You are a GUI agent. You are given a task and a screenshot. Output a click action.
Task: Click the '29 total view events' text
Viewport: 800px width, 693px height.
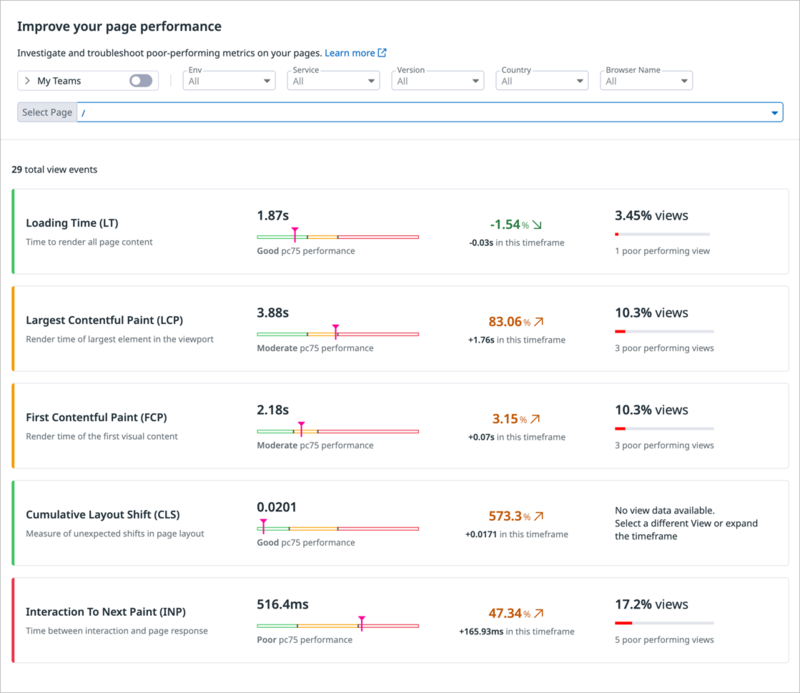[x=55, y=169]
